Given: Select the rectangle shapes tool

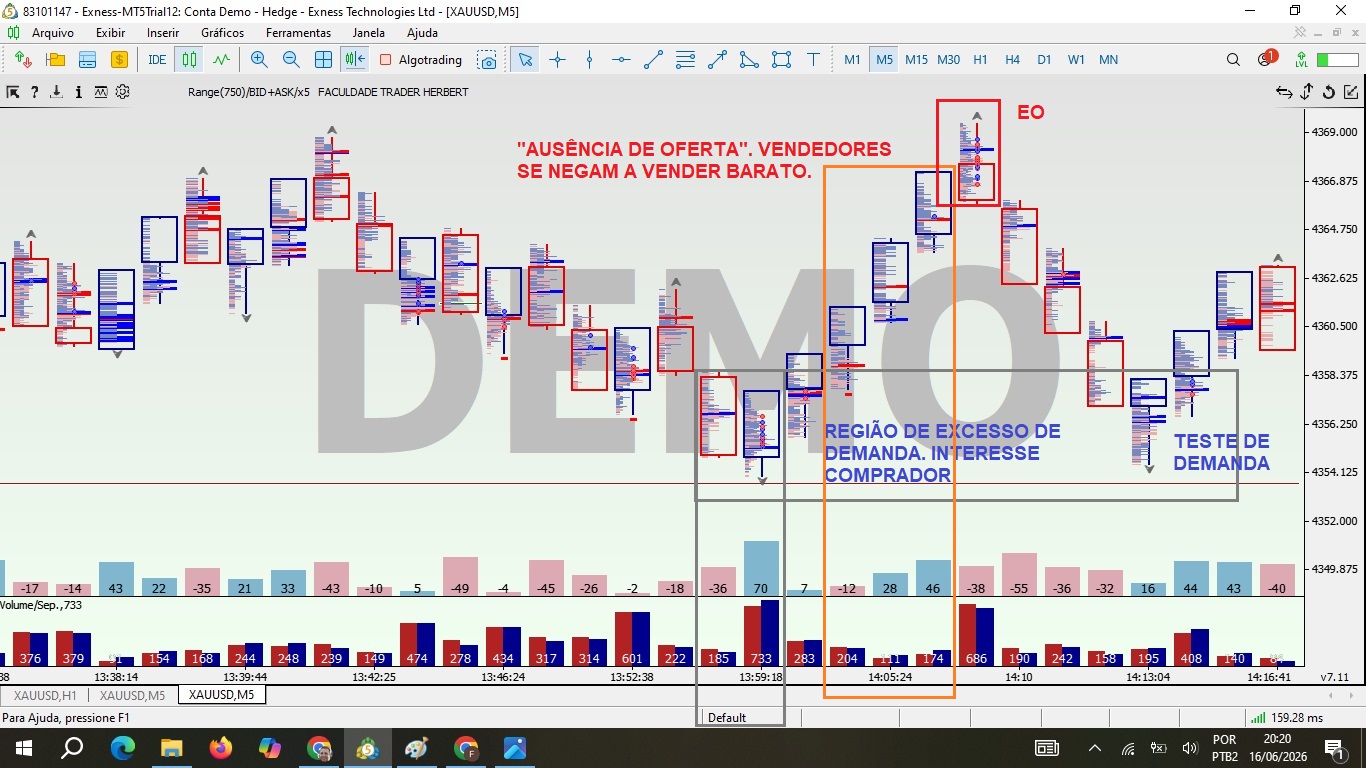Looking at the screenshot, I should (x=781, y=60).
